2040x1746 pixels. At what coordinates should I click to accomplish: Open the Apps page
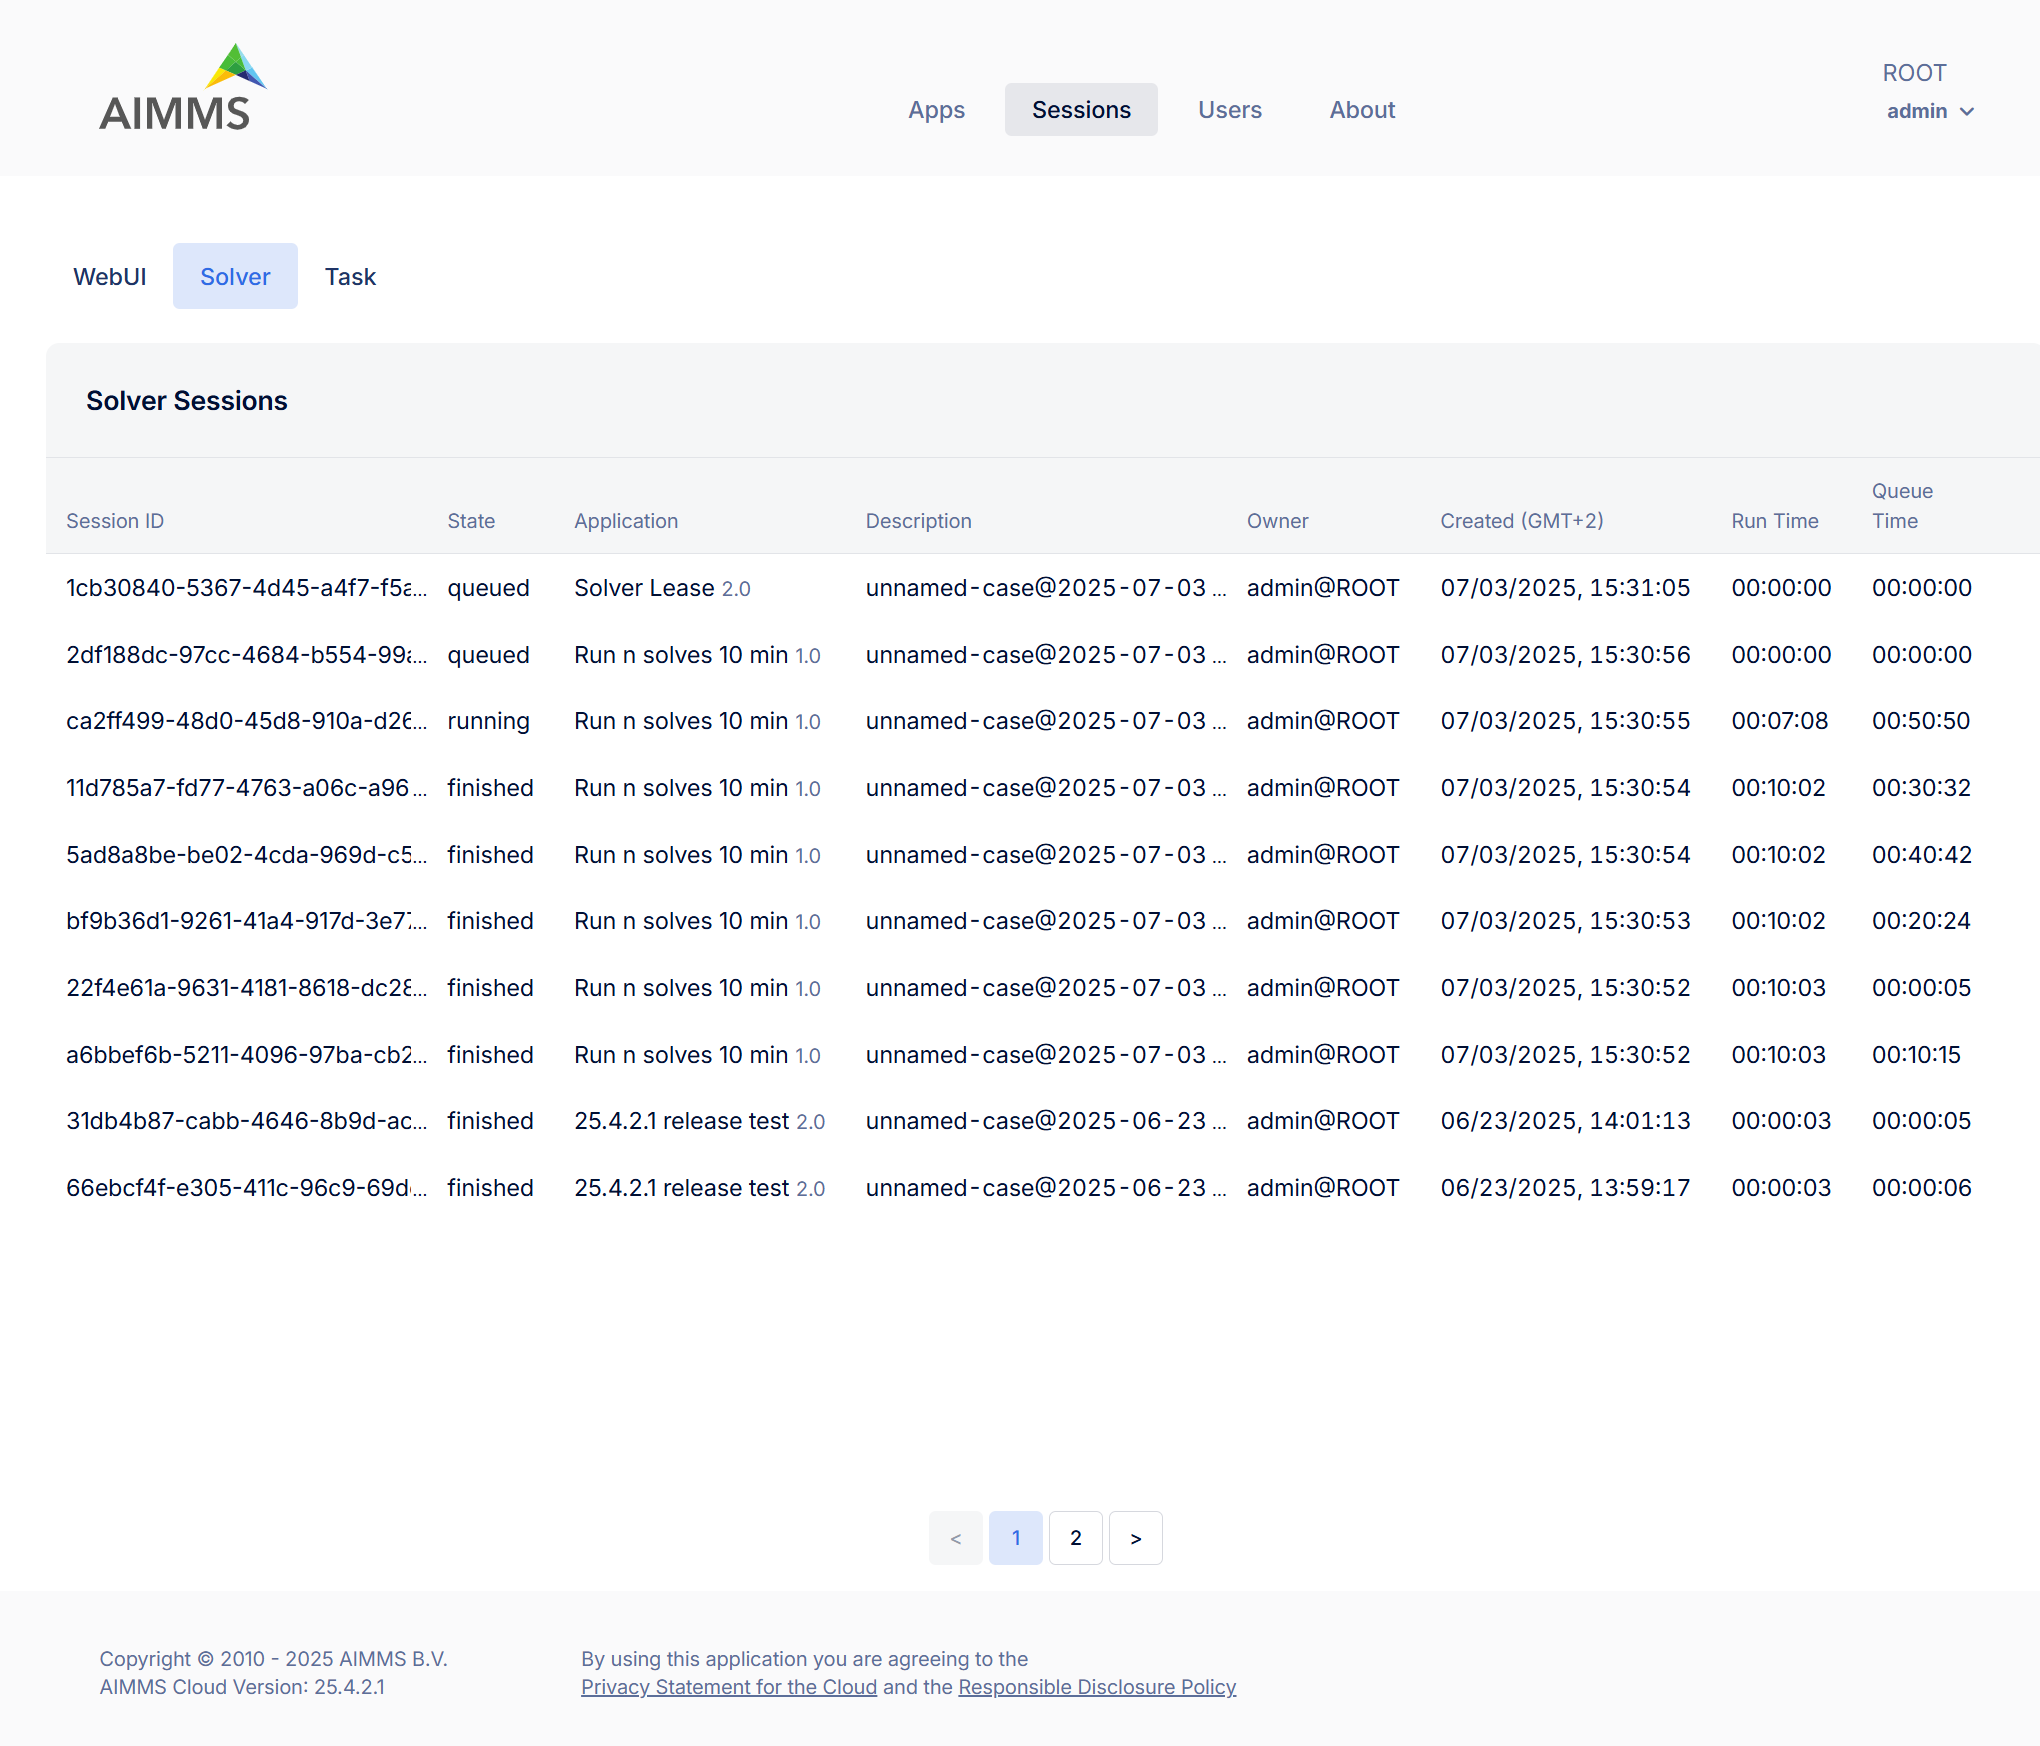tap(936, 110)
